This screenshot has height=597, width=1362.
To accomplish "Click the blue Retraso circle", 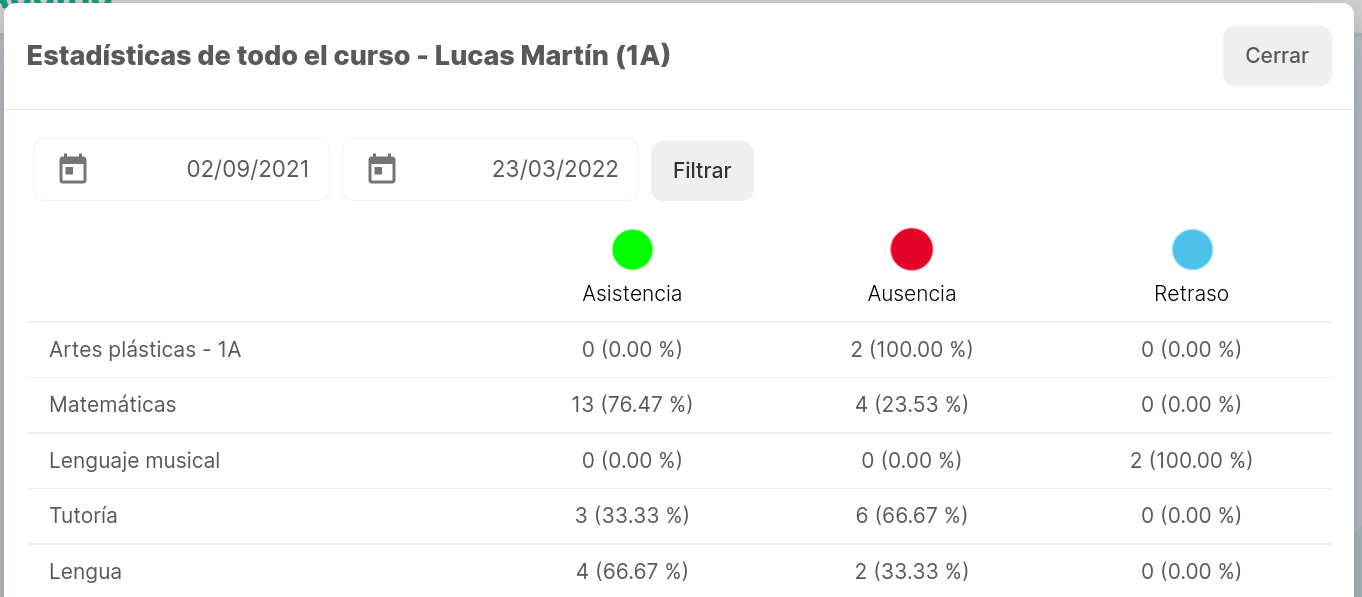I will (x=1192, y=249).
